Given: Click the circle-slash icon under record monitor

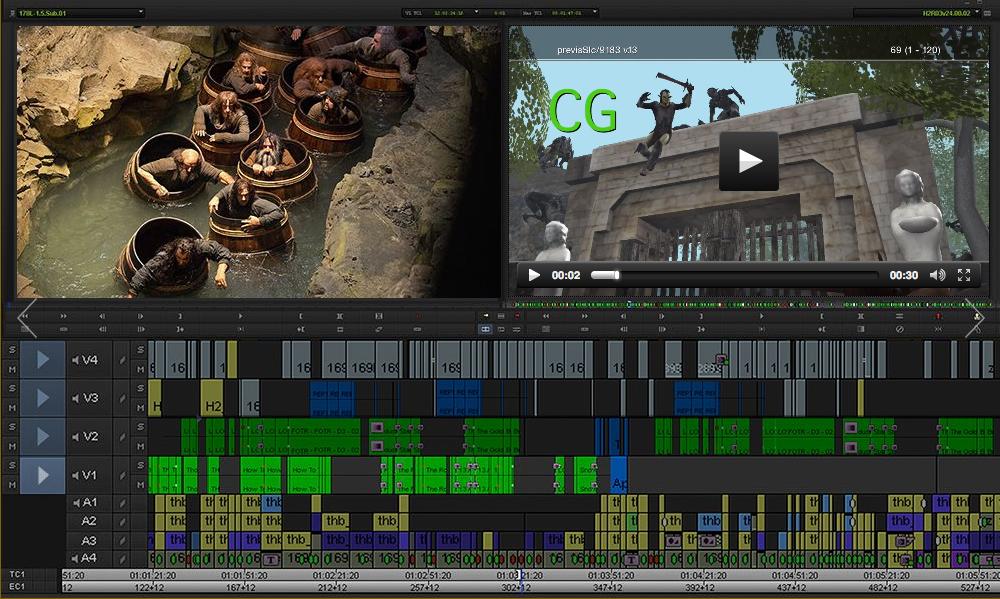Looking at the screenshot, I should 899,329.
